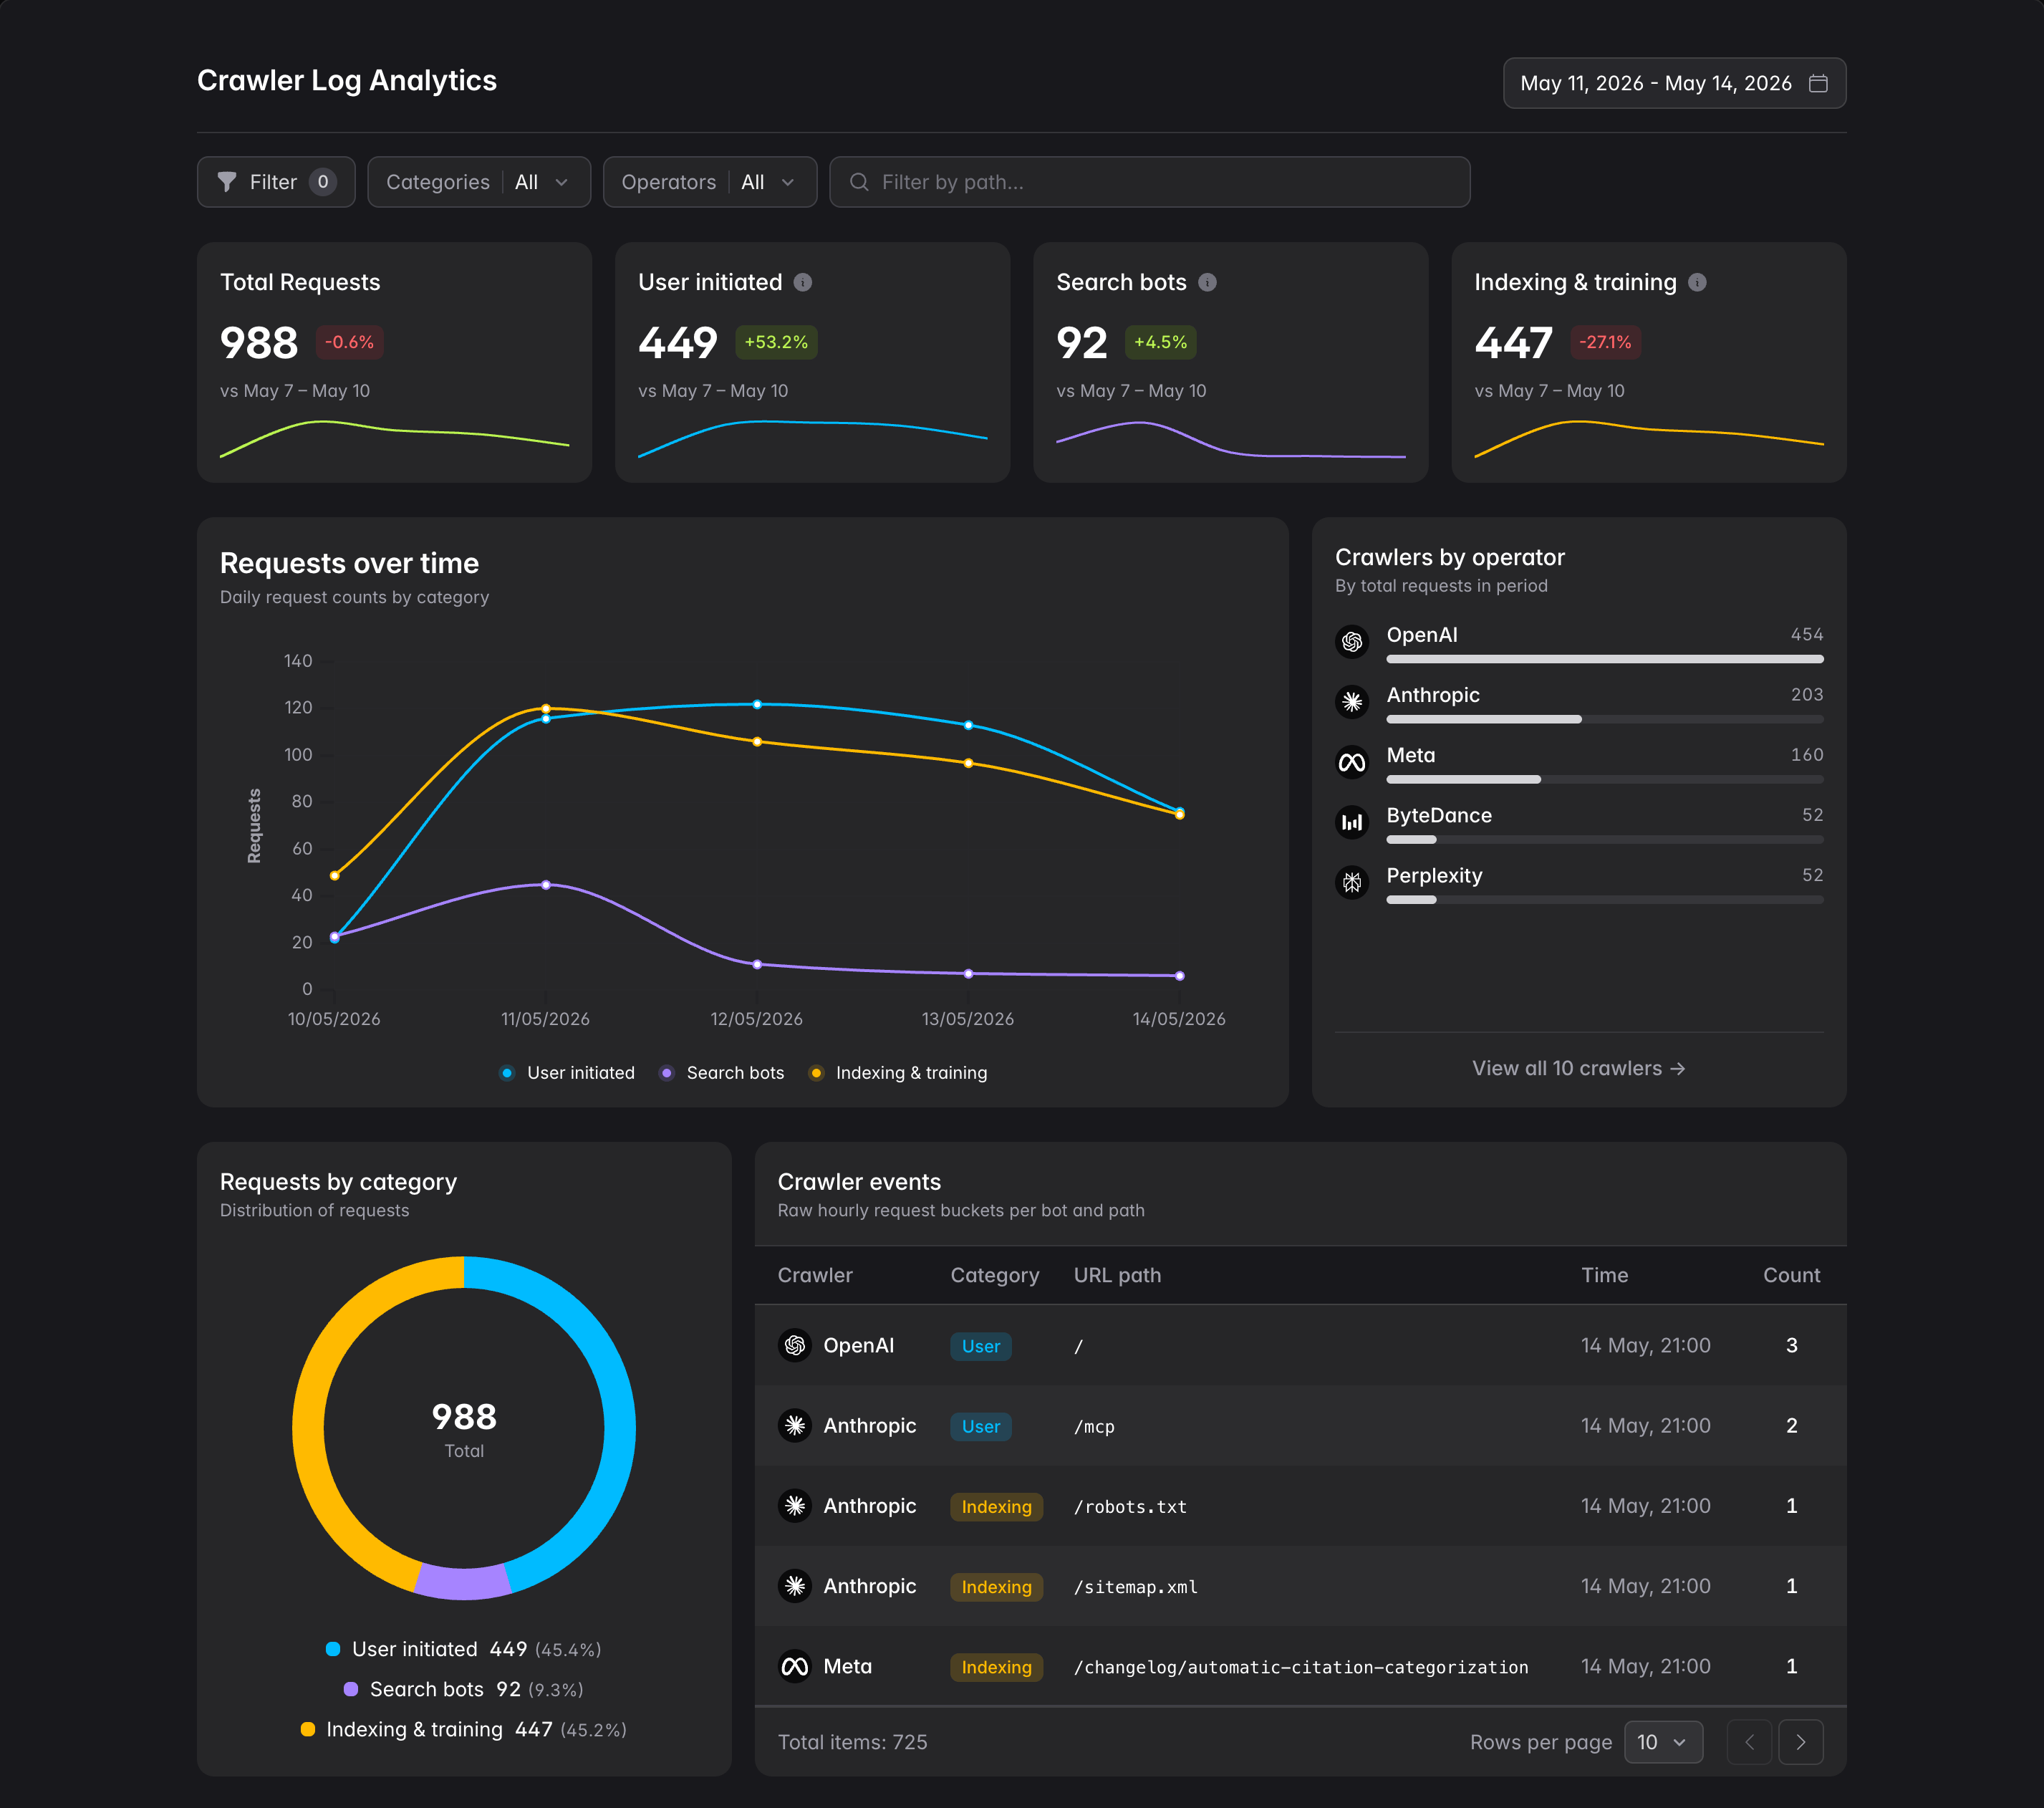Go to next page arrow

(x=1801, y=1742)
